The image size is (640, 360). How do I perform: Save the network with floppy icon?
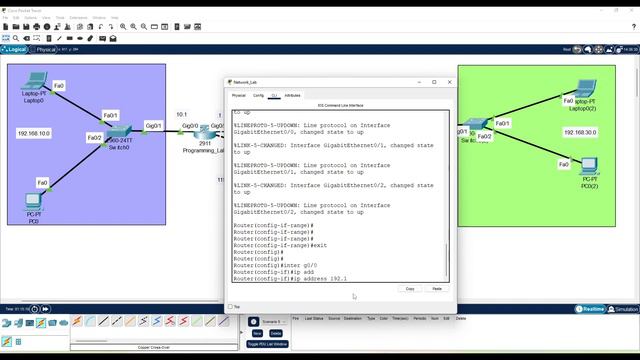click(x=26, y=27)
